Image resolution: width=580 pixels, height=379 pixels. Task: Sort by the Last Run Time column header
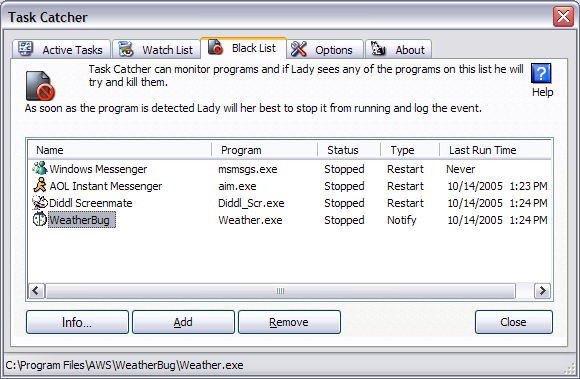click(x=495, y=150)
